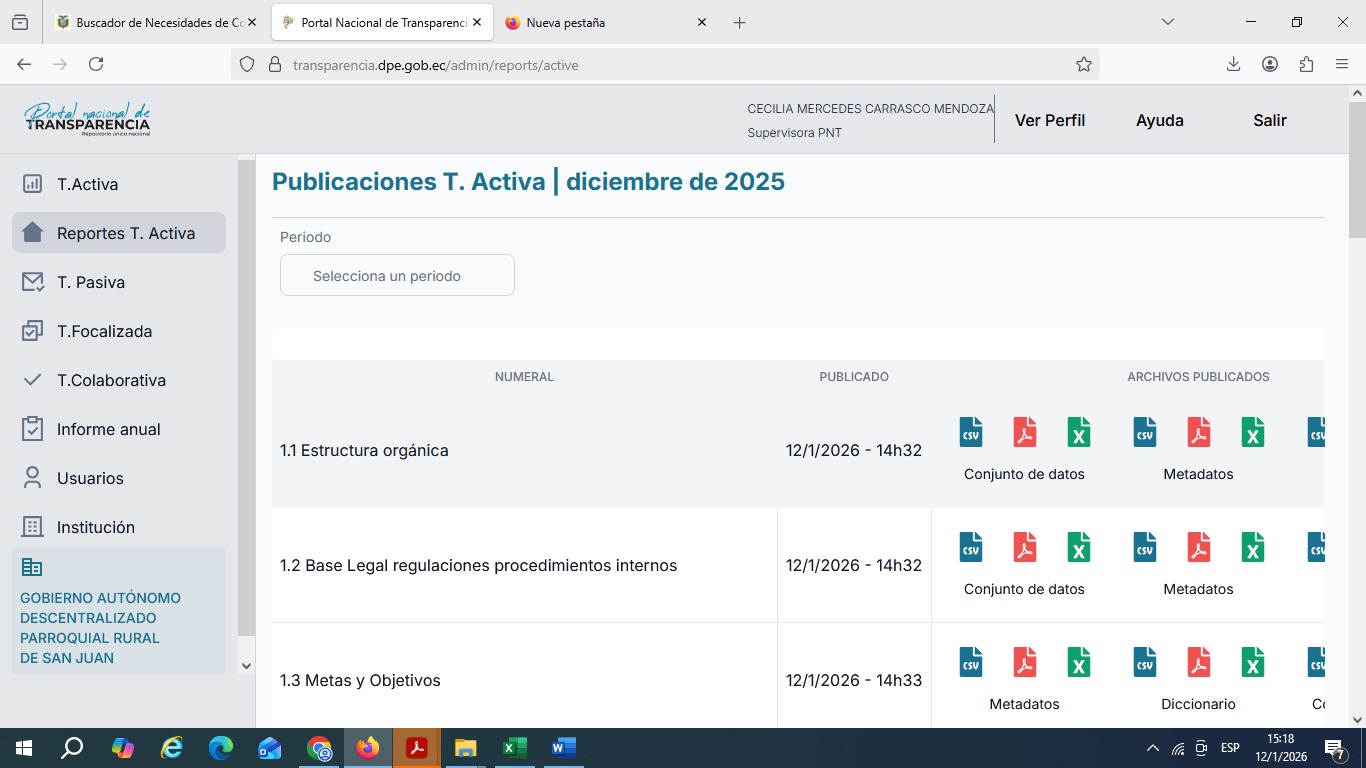Bookmark this page with the star icon
This screenshot has width=1366, height=768.
click(x=1083, y=65)
